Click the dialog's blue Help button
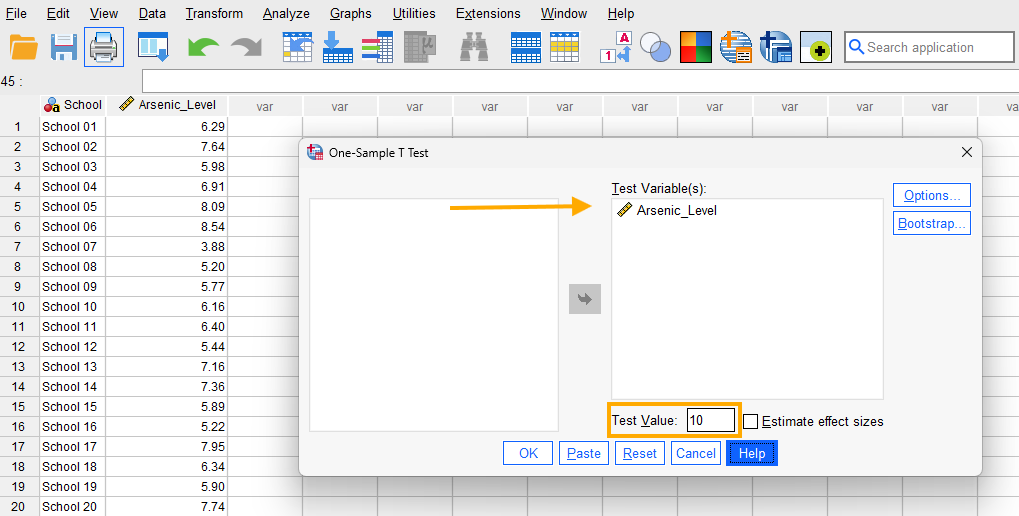 pyautogui.click(x=751, y=453)
